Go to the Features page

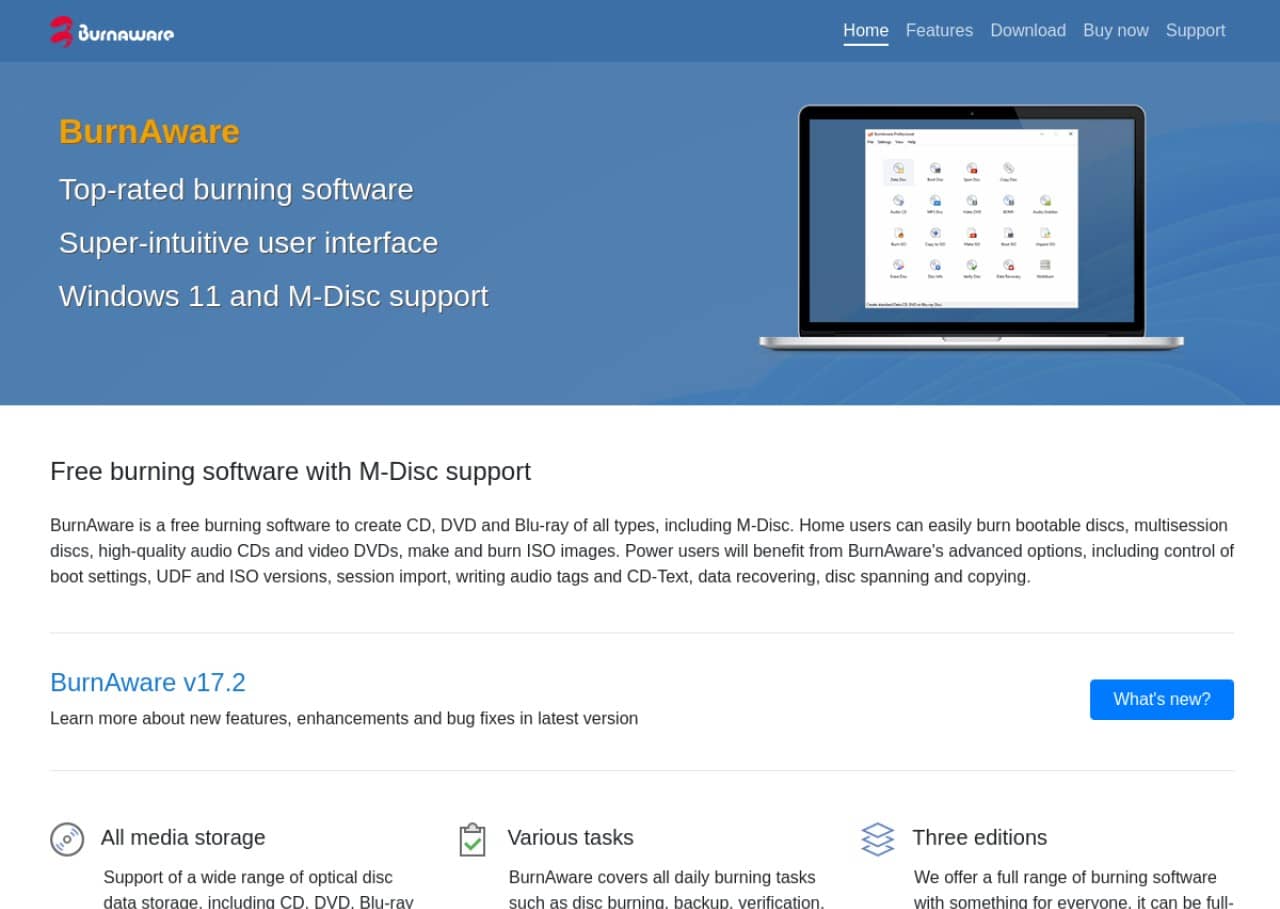pos(939,30)
